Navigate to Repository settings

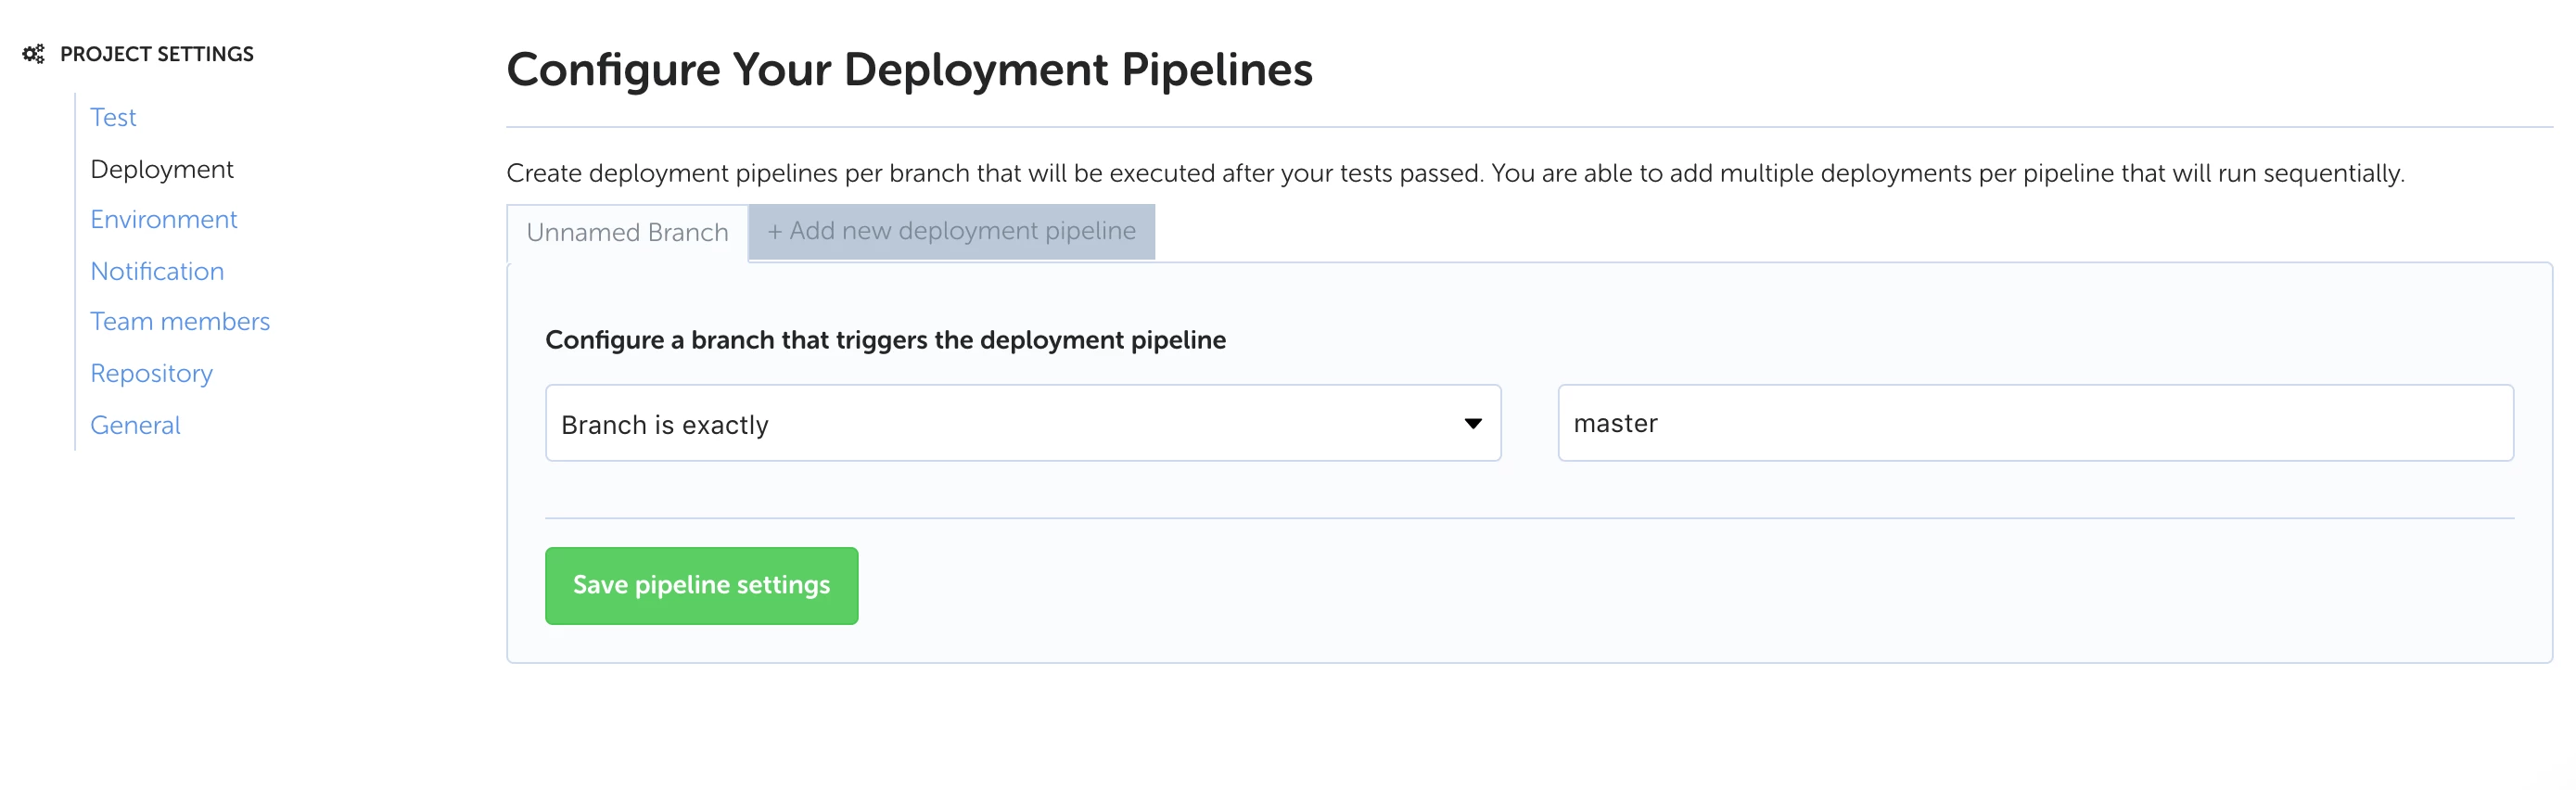coord(151,373)
